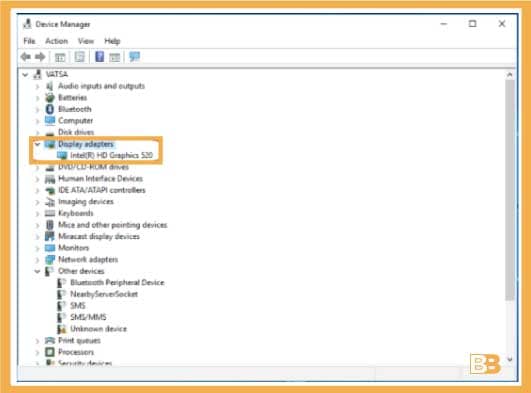
Task: Maximize the Device Manager window
Action: pyautogui.click(x=472, y=24)
